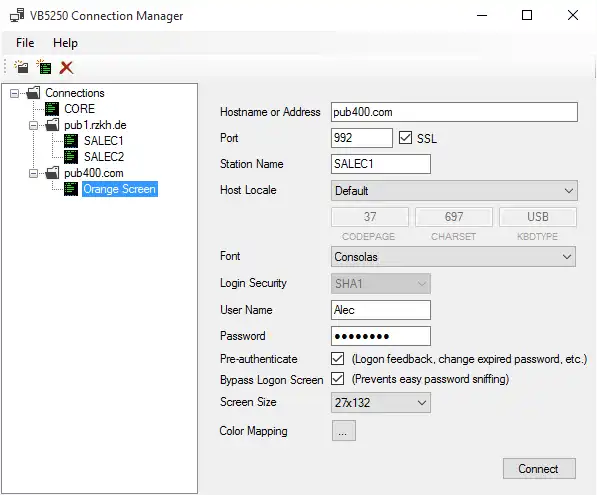Click the CORE terminal session icon

[52, 109]
